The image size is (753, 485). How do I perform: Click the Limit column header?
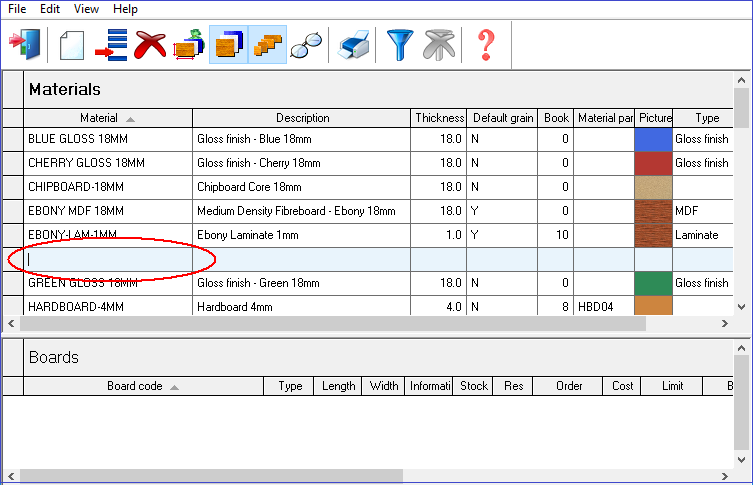click(x=672, y=386)
